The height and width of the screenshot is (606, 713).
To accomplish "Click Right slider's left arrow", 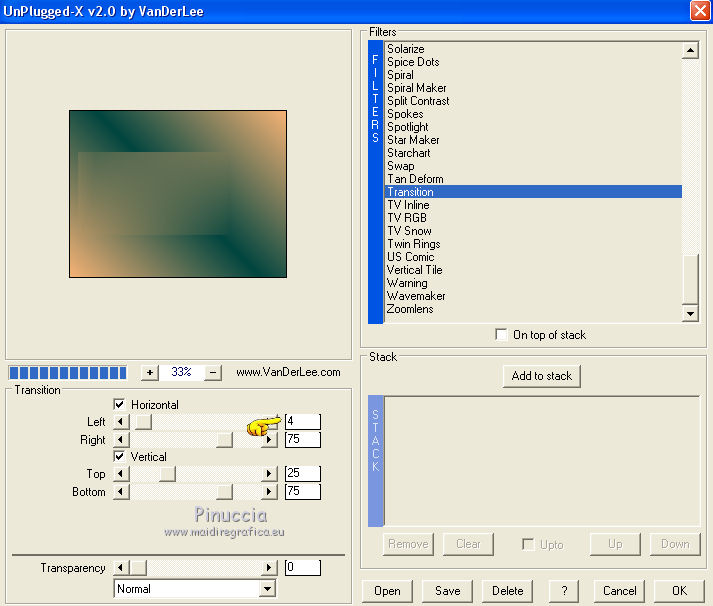I will pos(121,440).
